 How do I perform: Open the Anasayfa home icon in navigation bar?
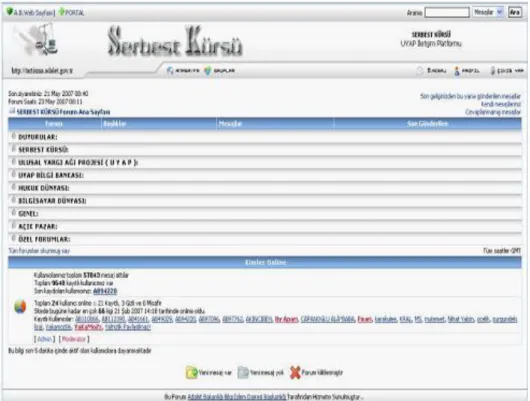[x=170, y=70]
